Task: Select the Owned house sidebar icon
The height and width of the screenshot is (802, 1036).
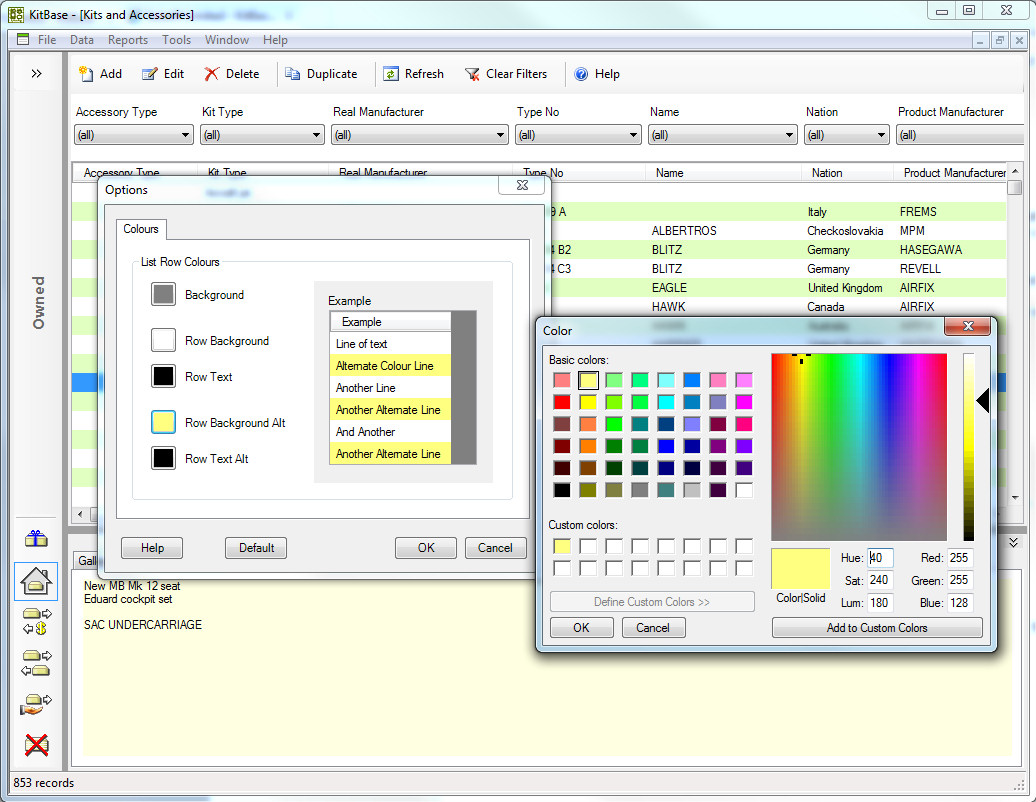Action: tap(36, 581)
